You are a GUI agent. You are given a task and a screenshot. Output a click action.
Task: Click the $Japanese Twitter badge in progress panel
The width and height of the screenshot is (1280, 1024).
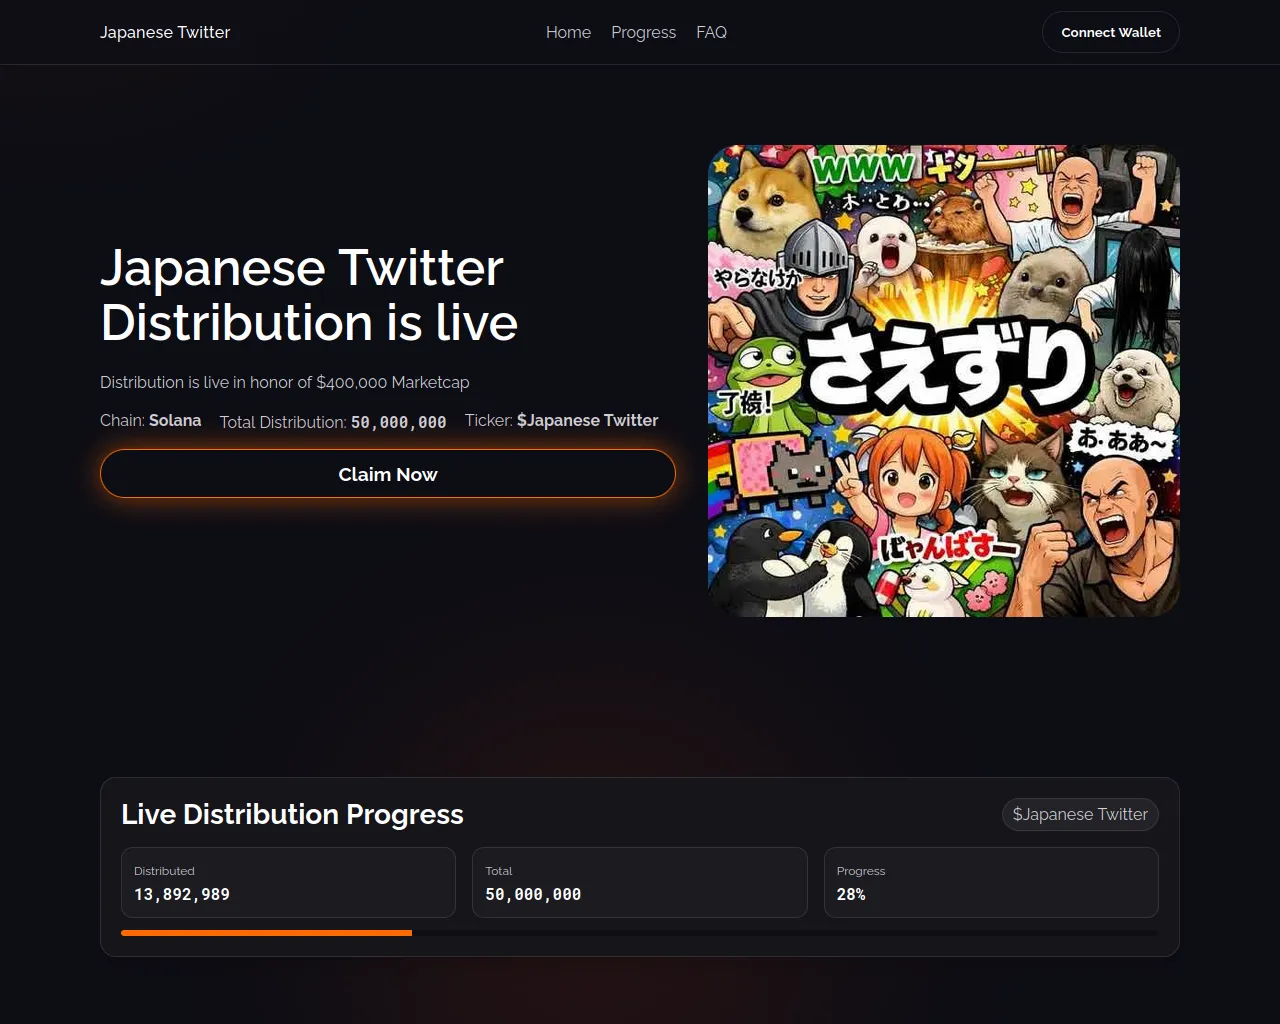pyautogui.click(x=1080, y=814)
